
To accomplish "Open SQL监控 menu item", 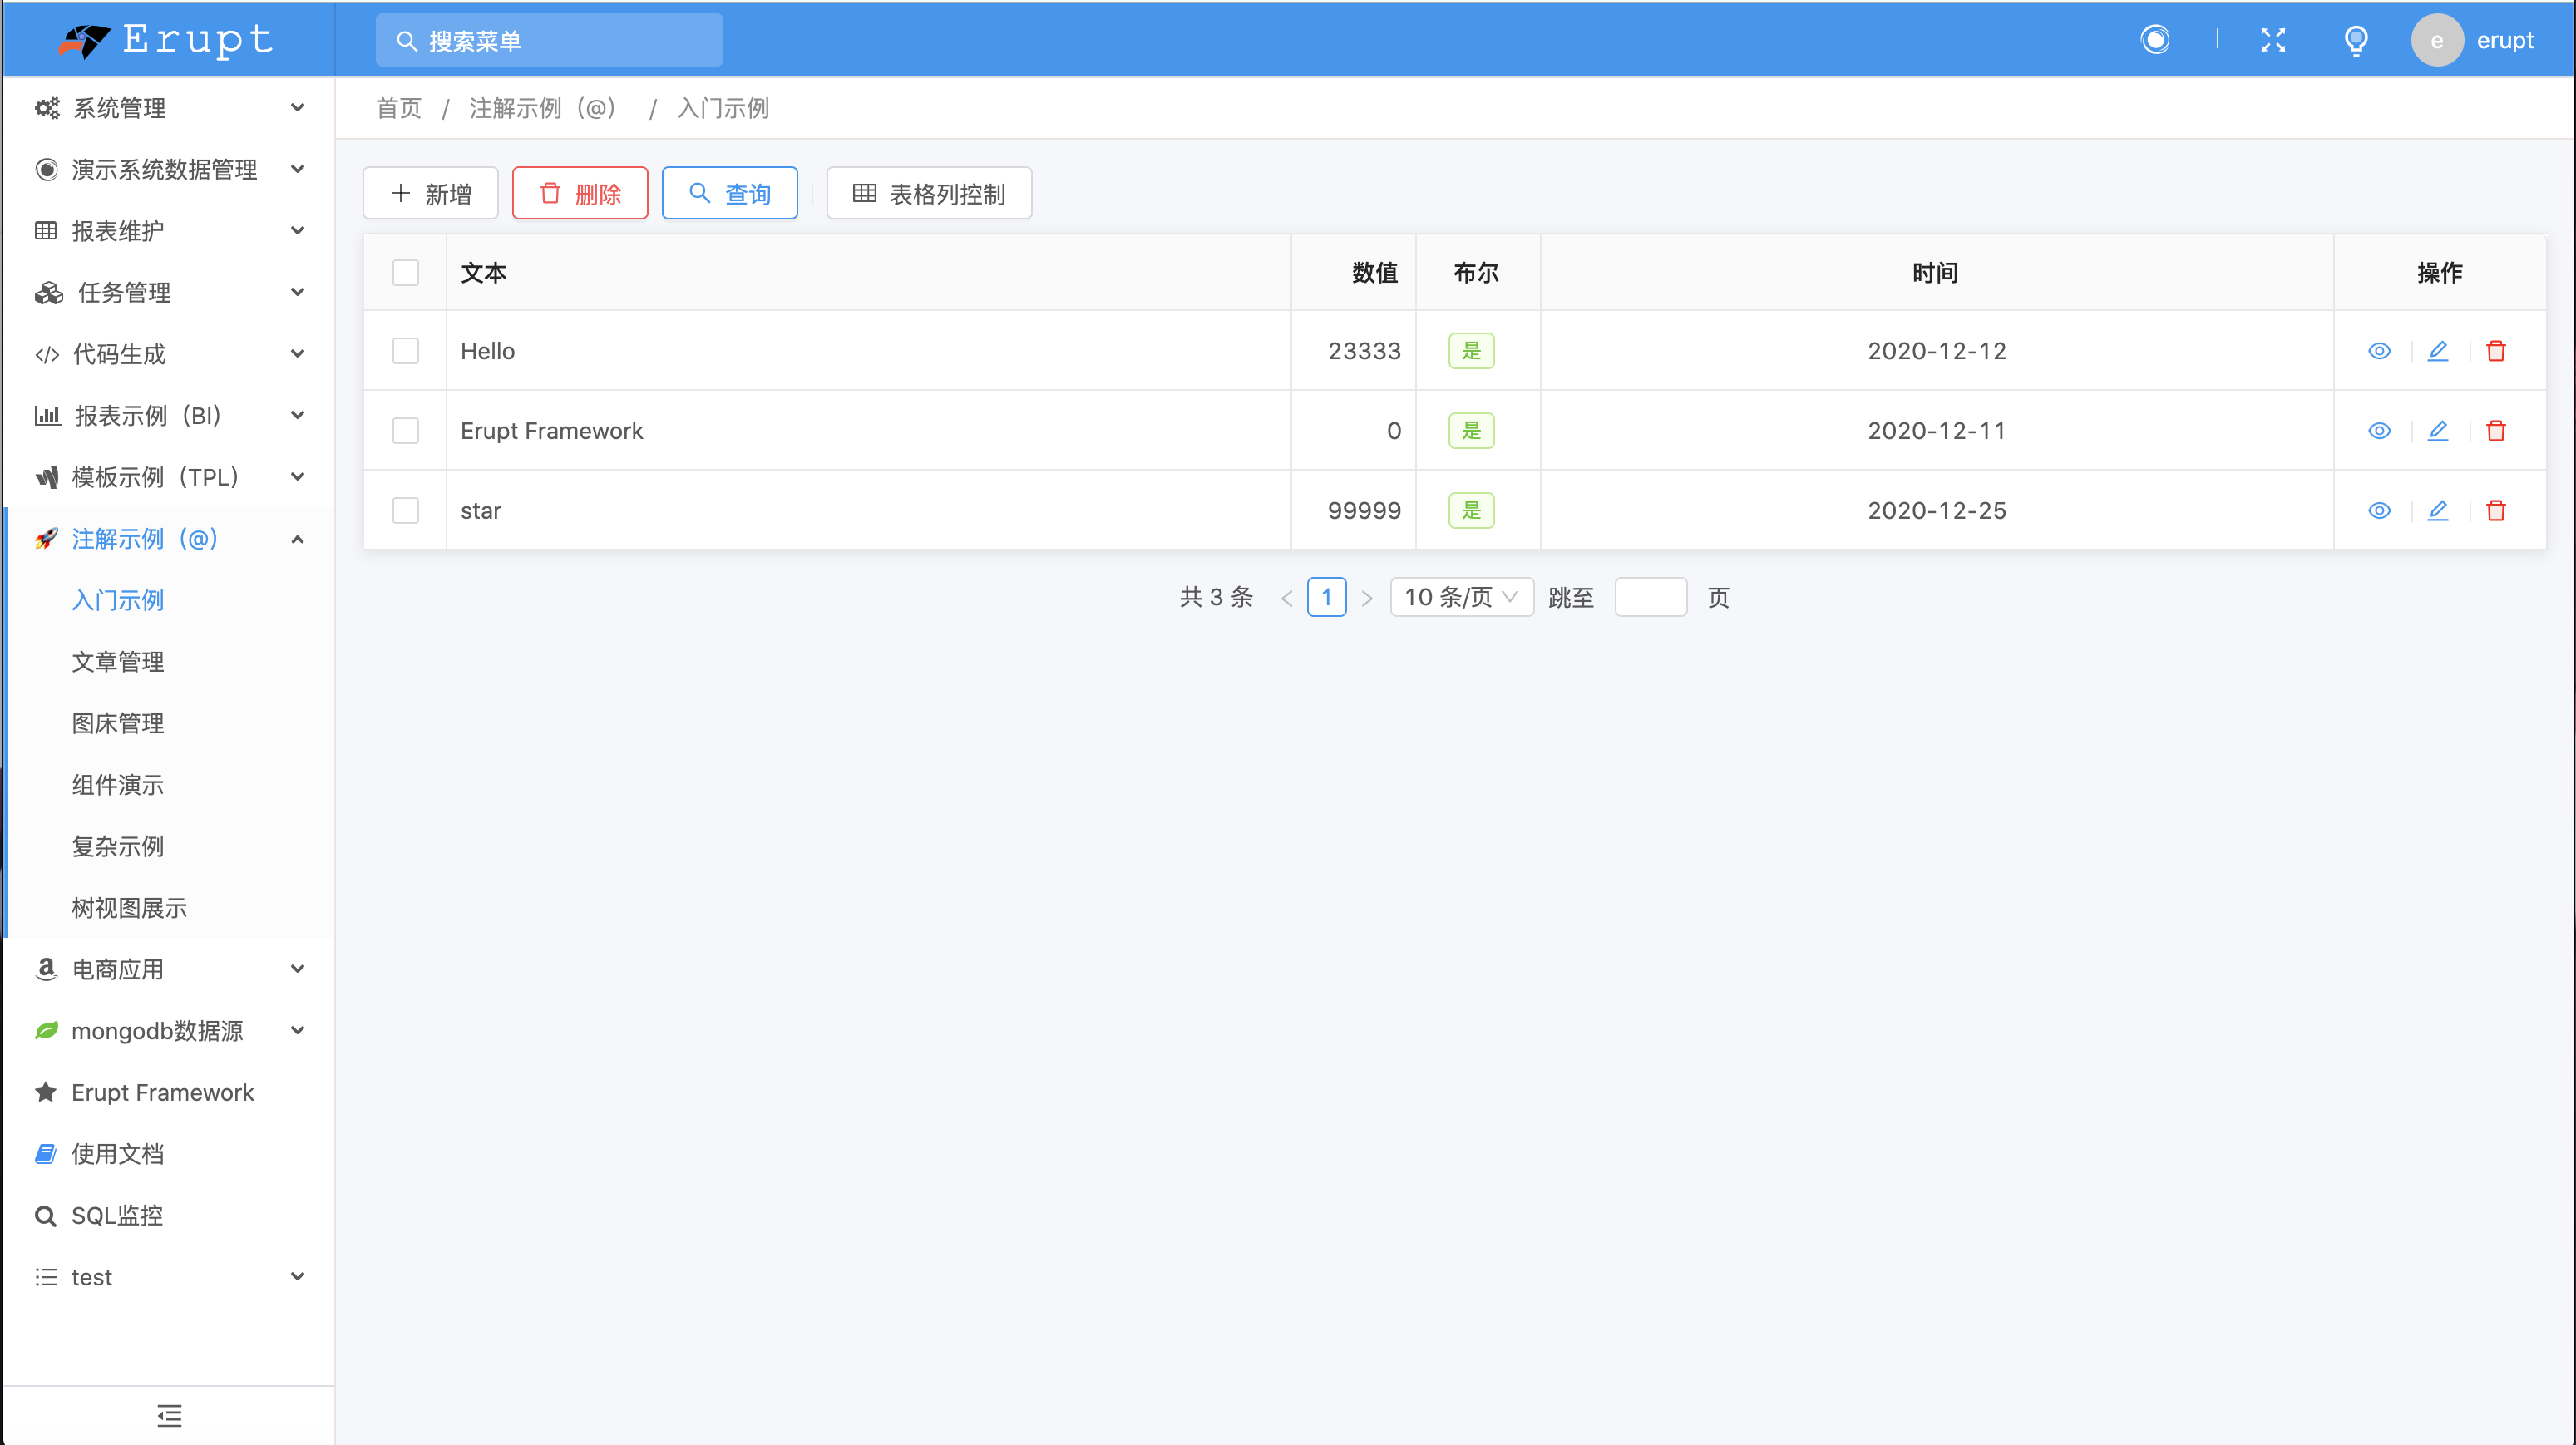I will pyautogui.click(x=117, y=1215).
